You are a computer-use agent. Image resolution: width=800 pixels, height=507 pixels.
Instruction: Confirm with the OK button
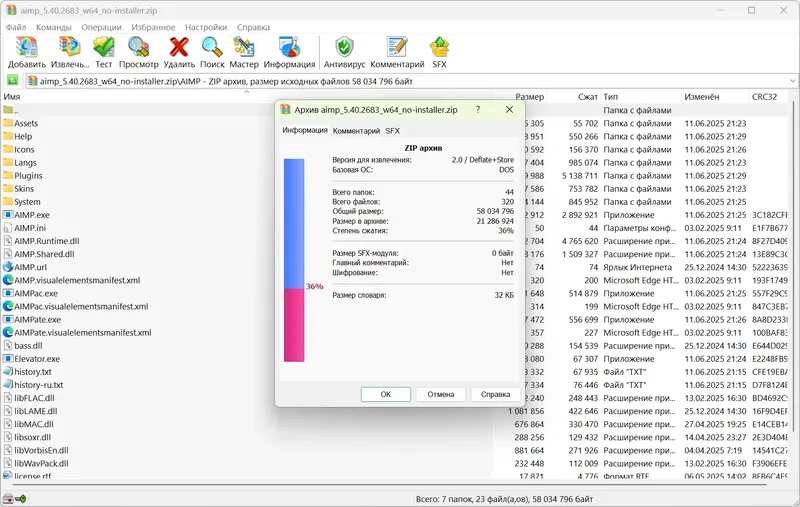pos(386,394)
